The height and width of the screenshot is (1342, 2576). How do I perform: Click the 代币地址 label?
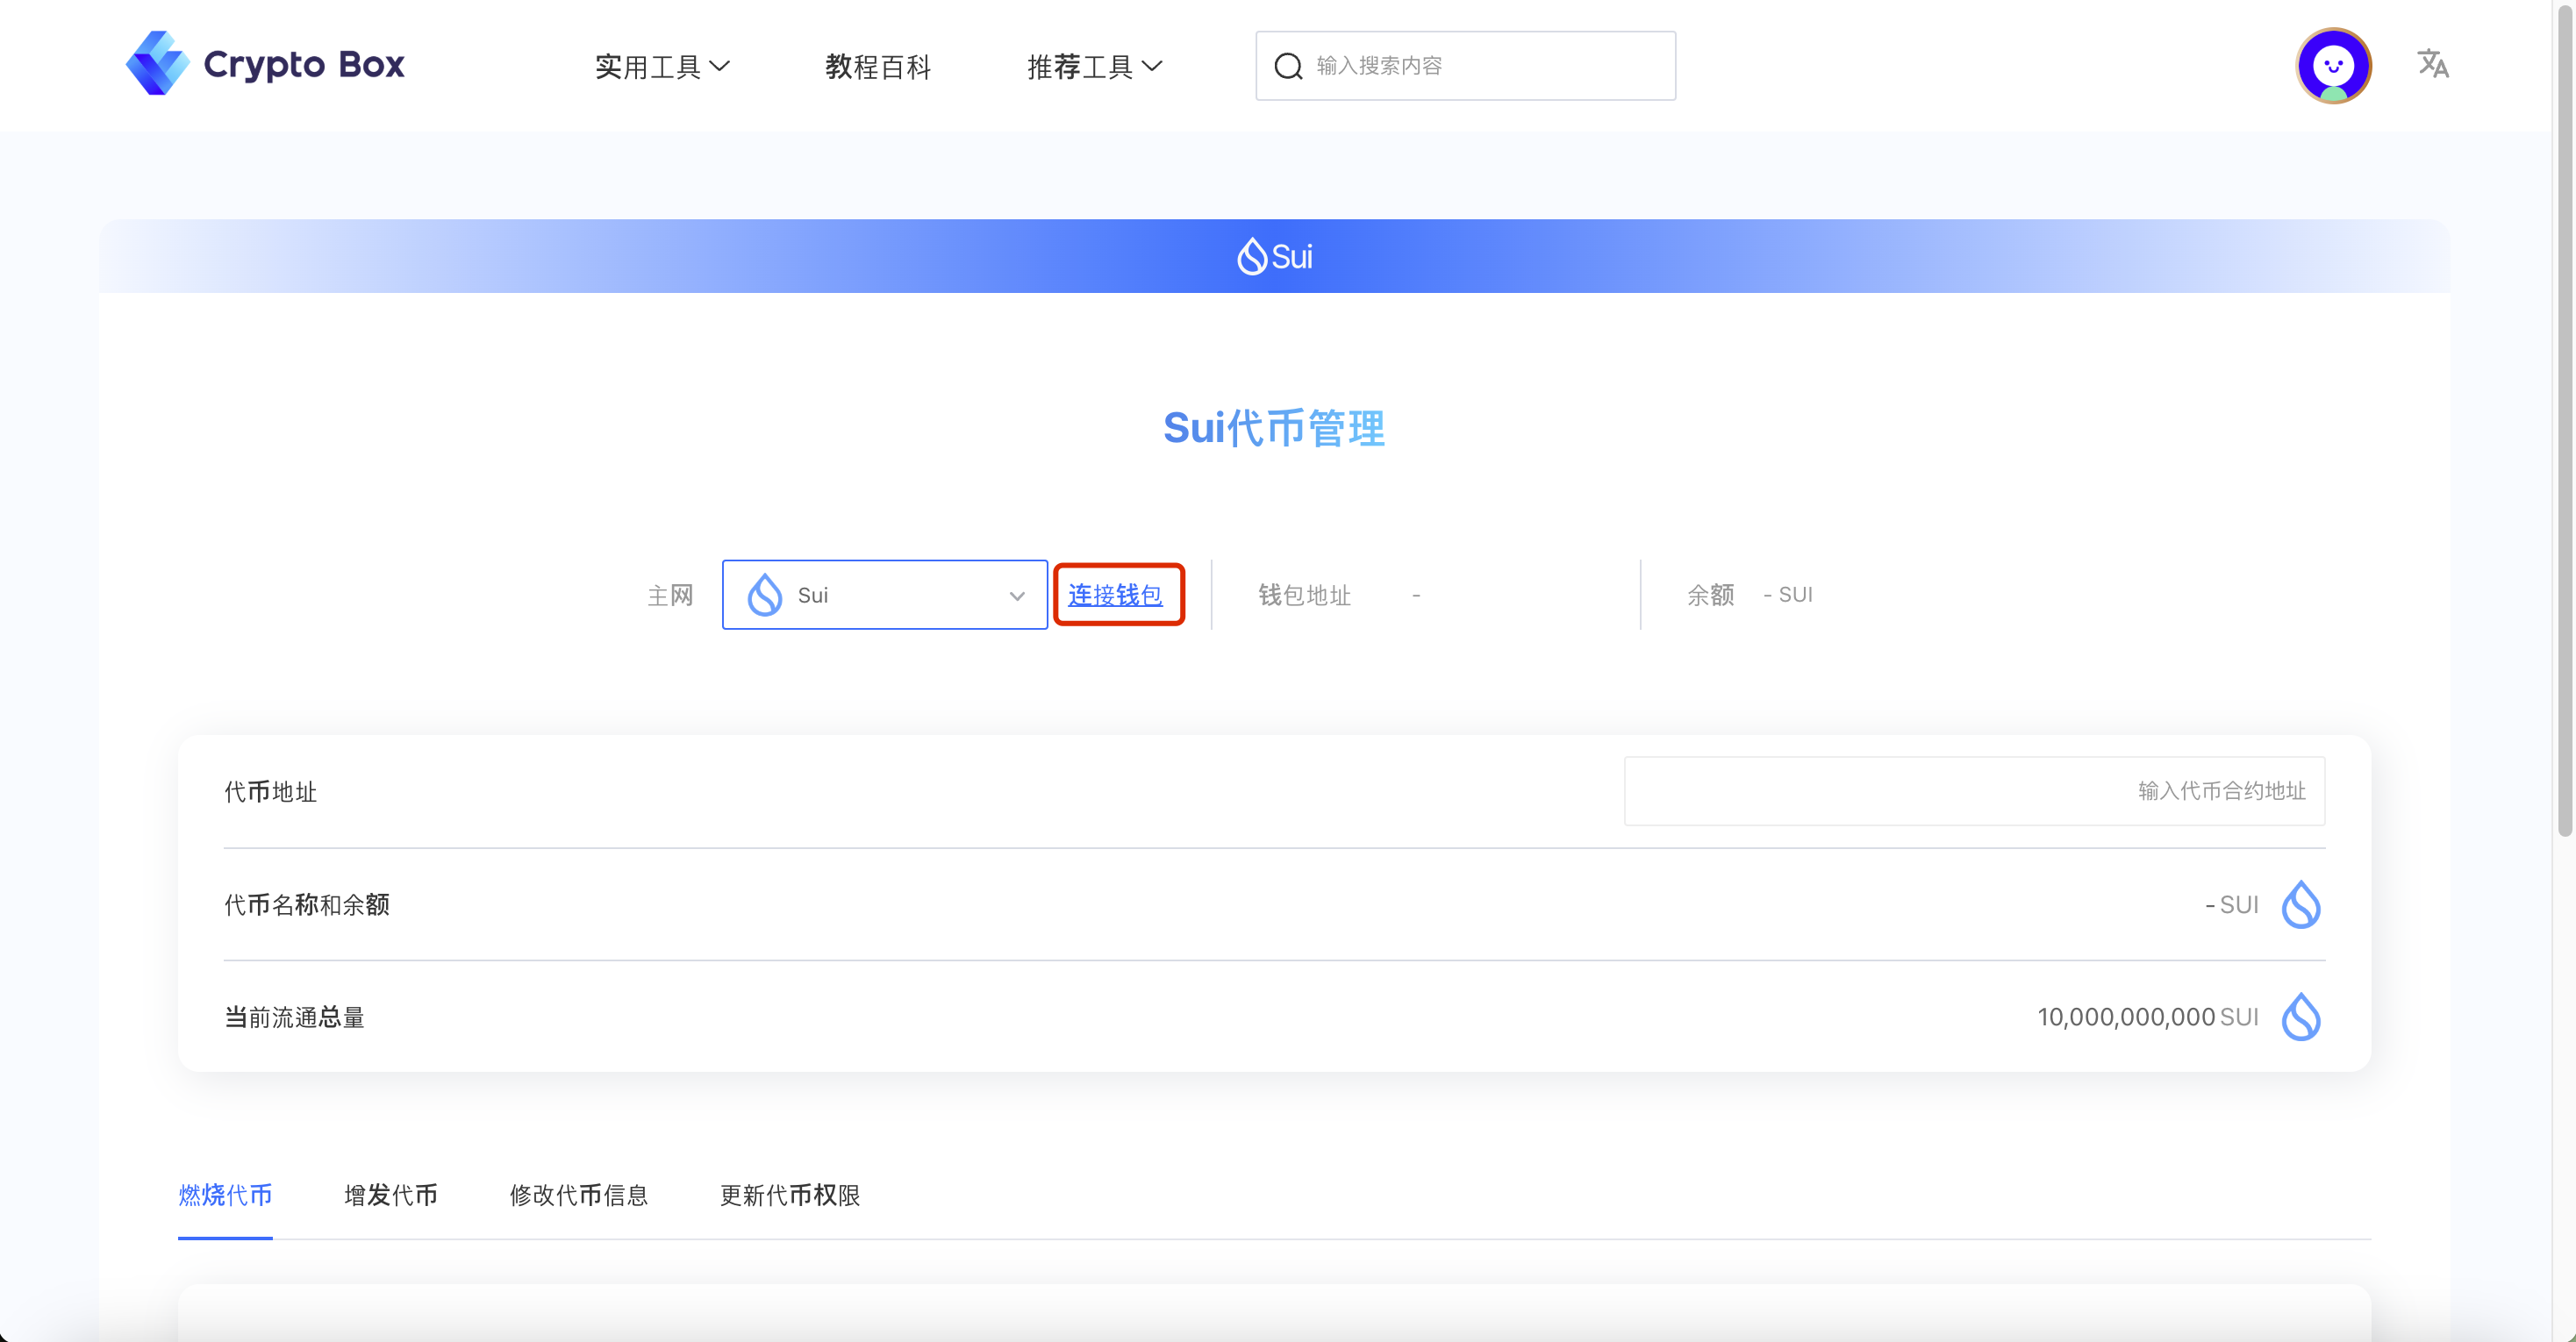click(270, 792)
